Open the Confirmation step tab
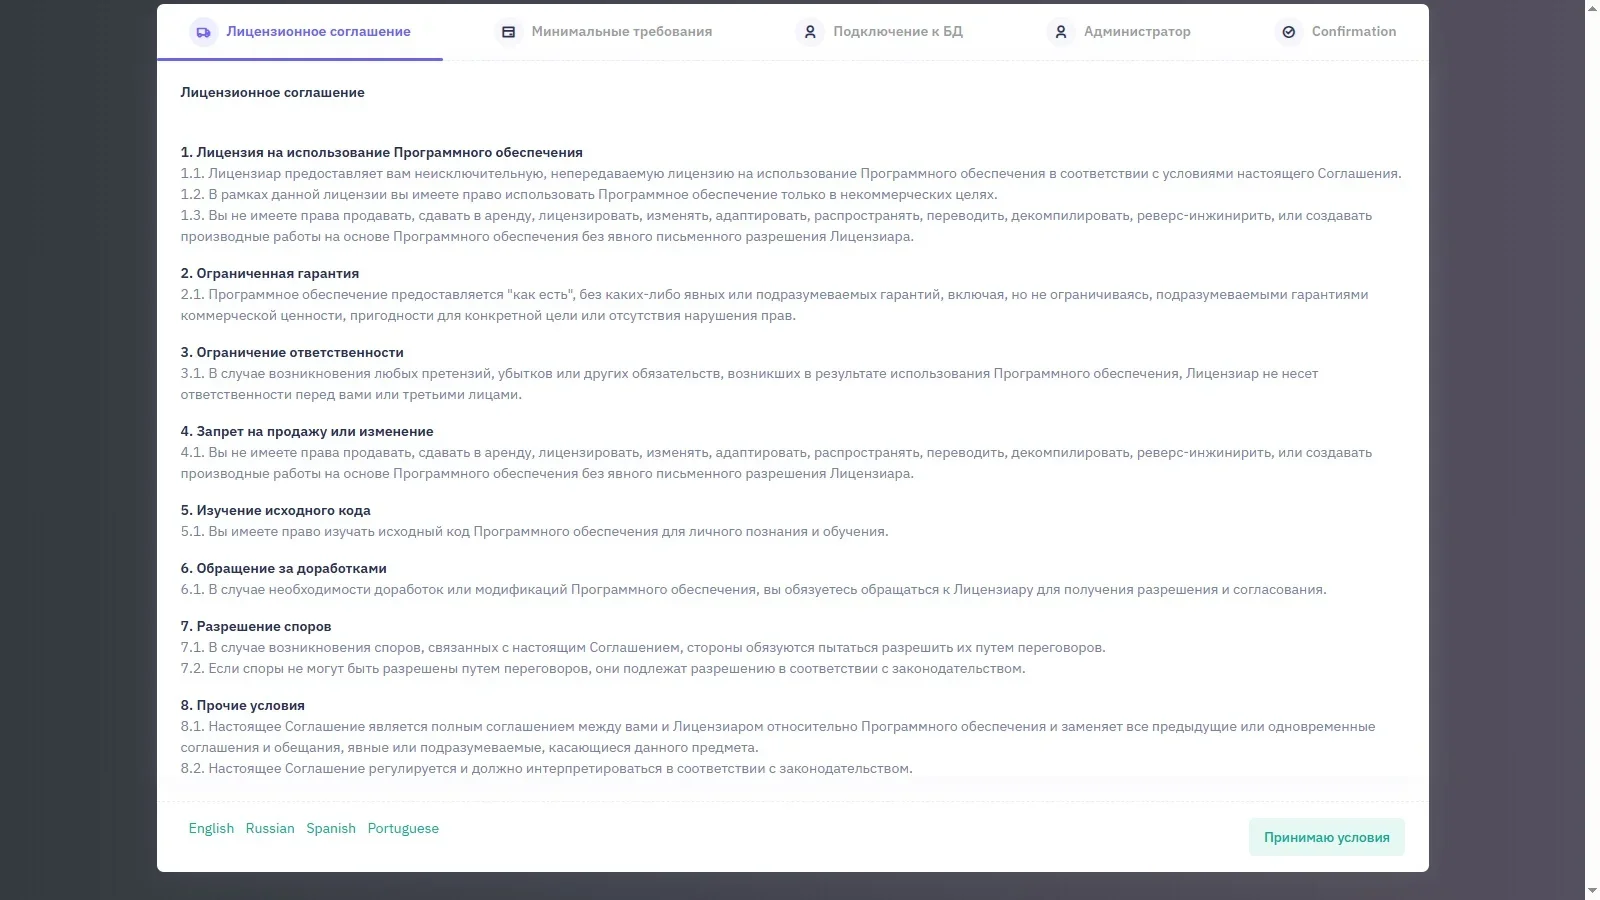The image size is (1600, 900). click(1336, 32)
